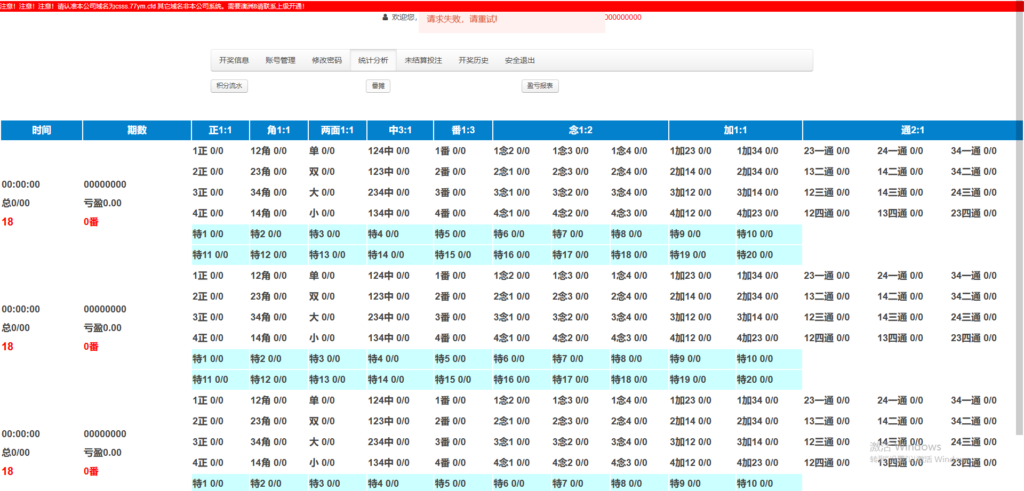Click the 两面1:1 column header
The image size is (1024, 491).
pos(338,131)
